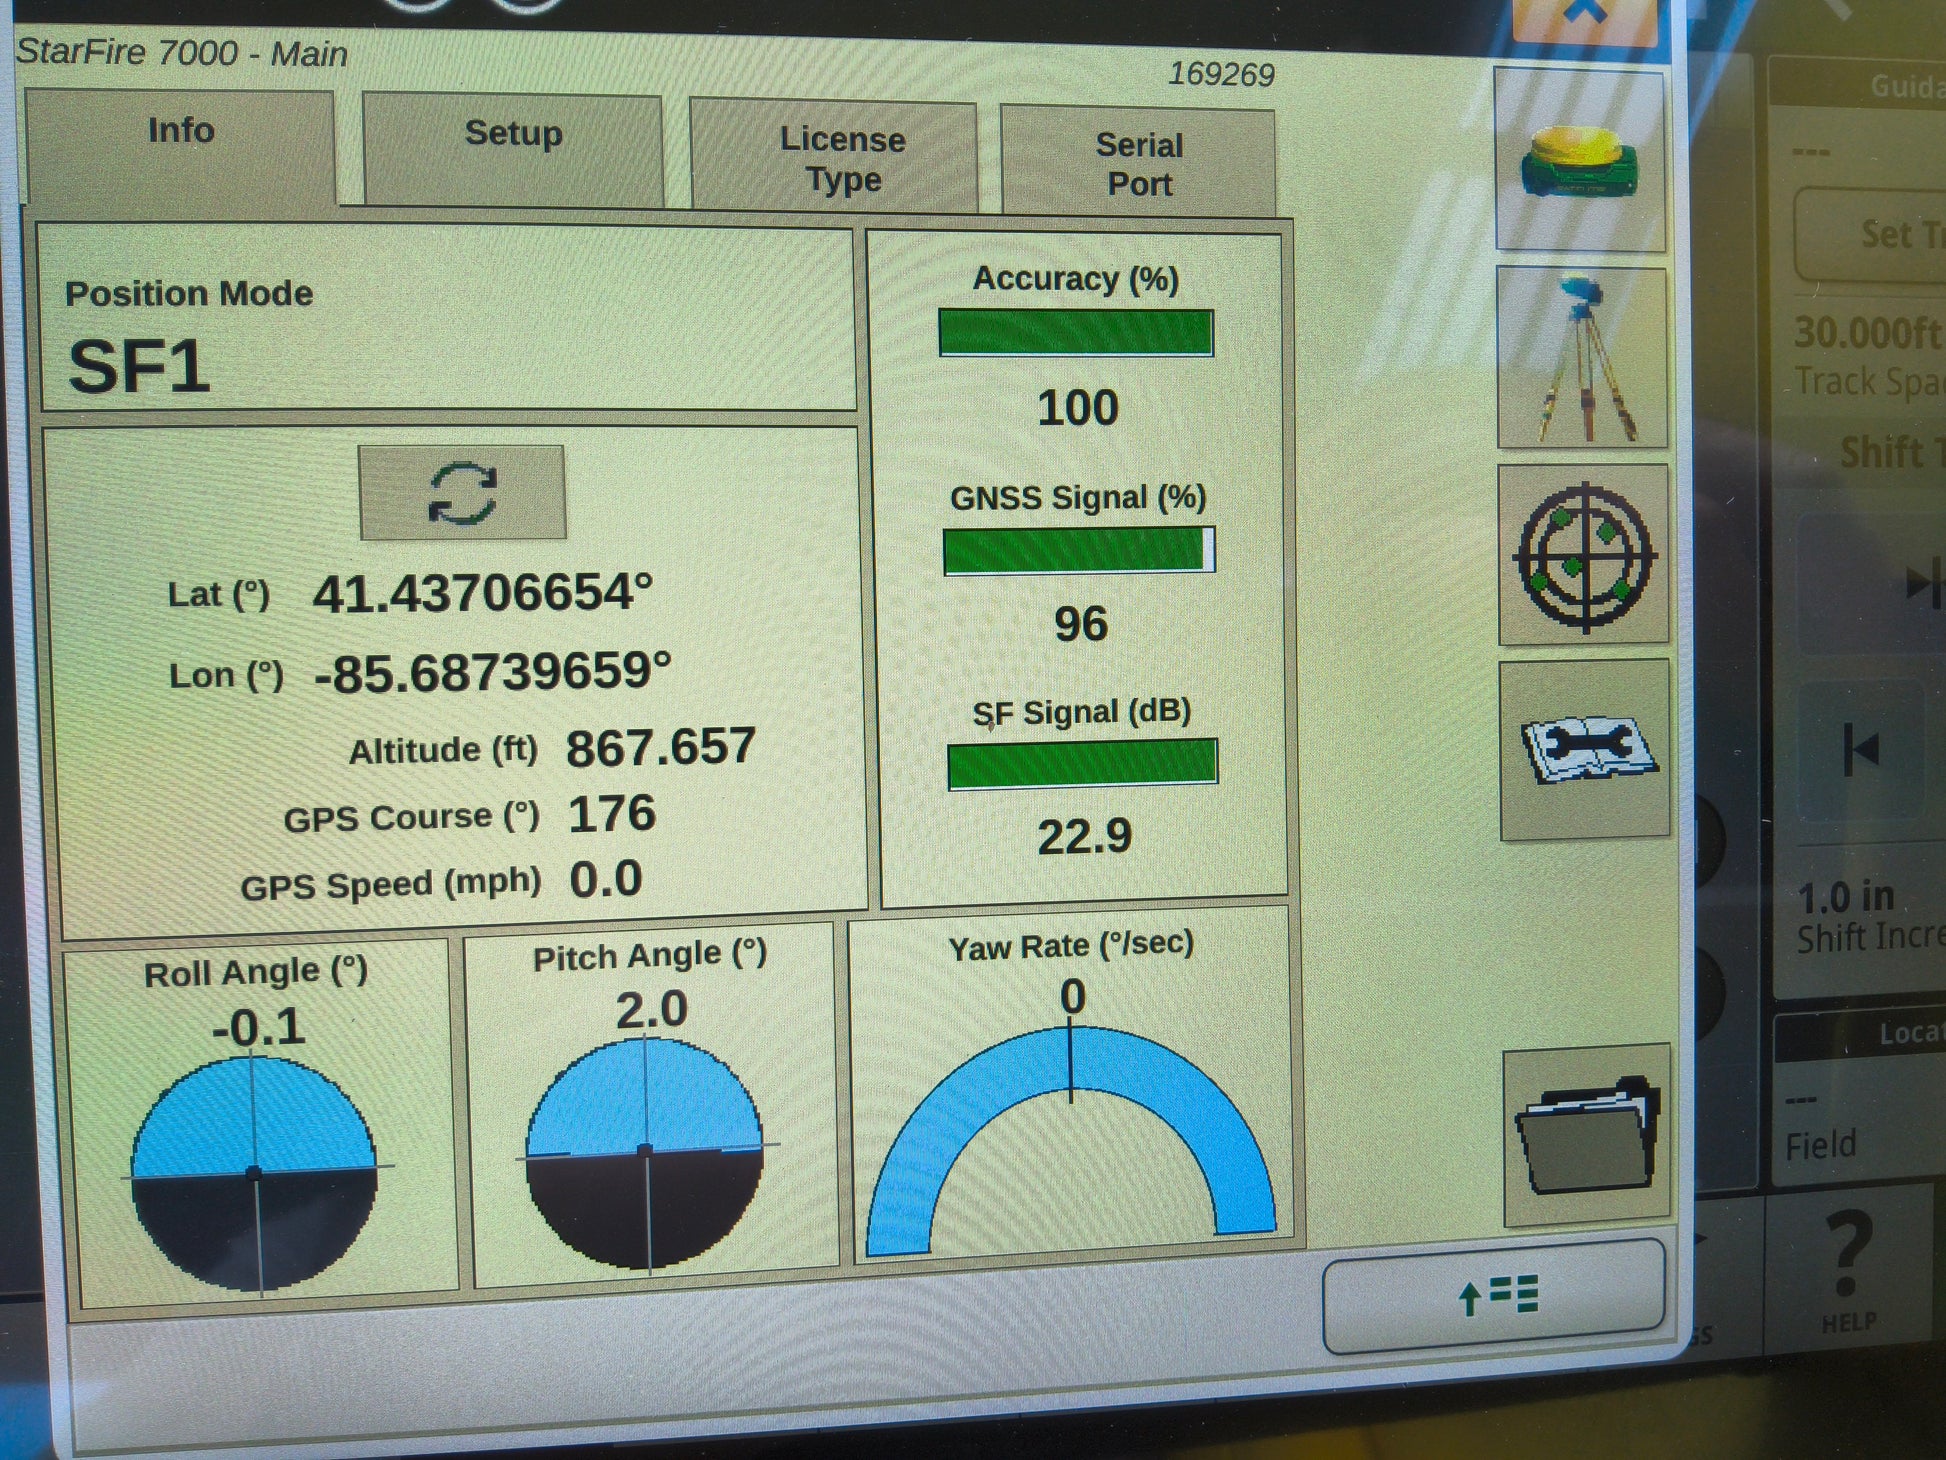
Task: Open the wrench diagnostics manual icon
Action: (x=1586, y=750)
